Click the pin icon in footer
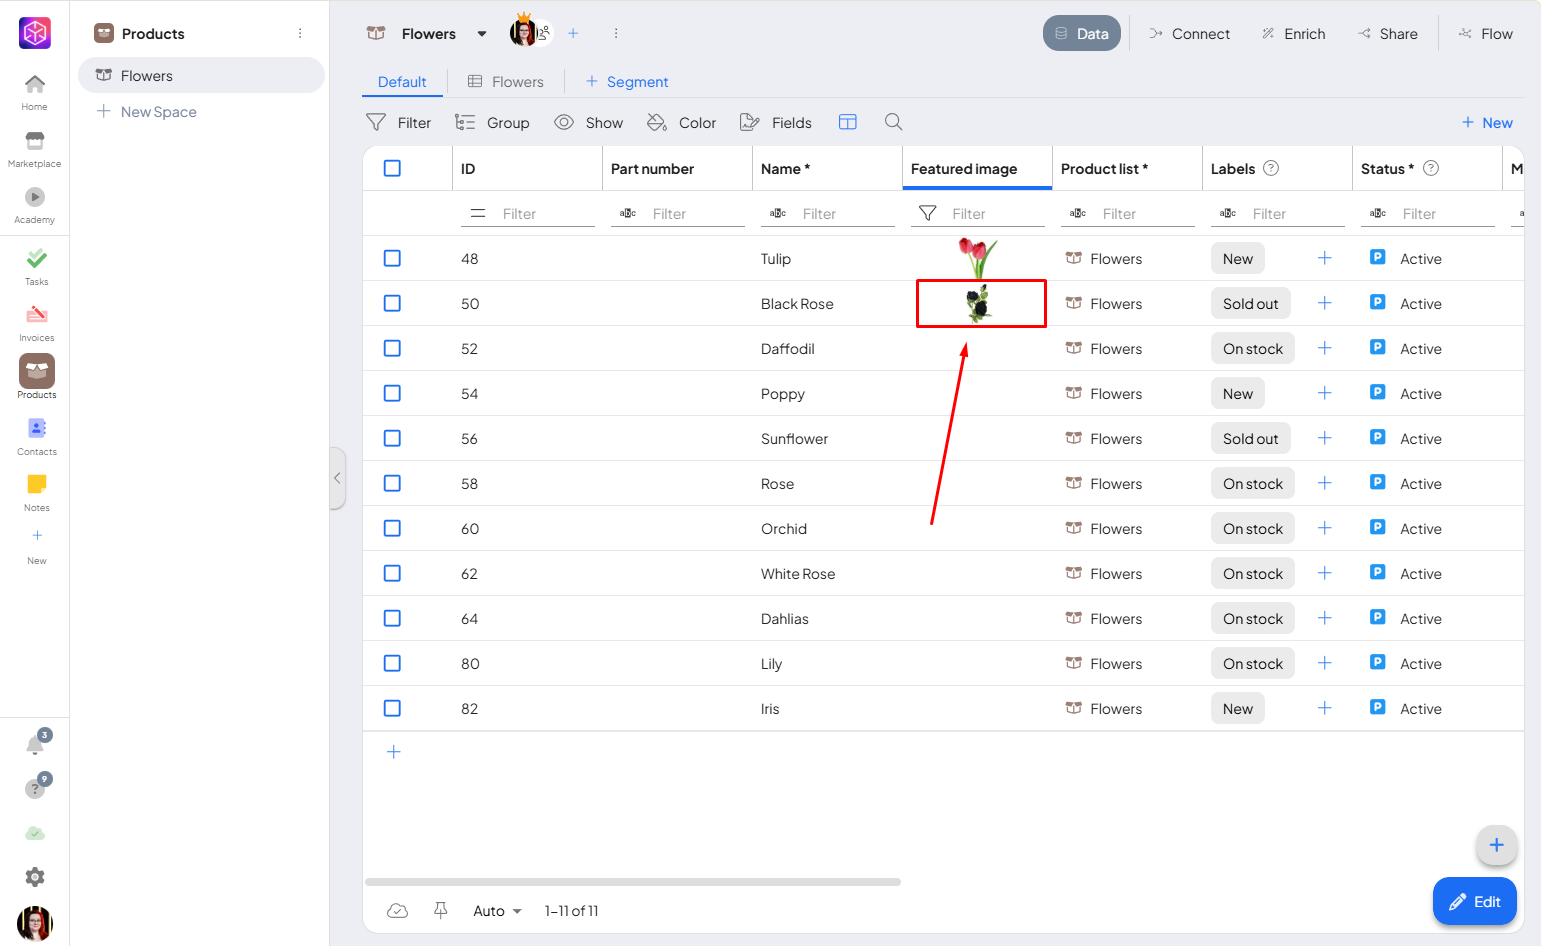The image size is (1541, 946). (x=440, y=910)
